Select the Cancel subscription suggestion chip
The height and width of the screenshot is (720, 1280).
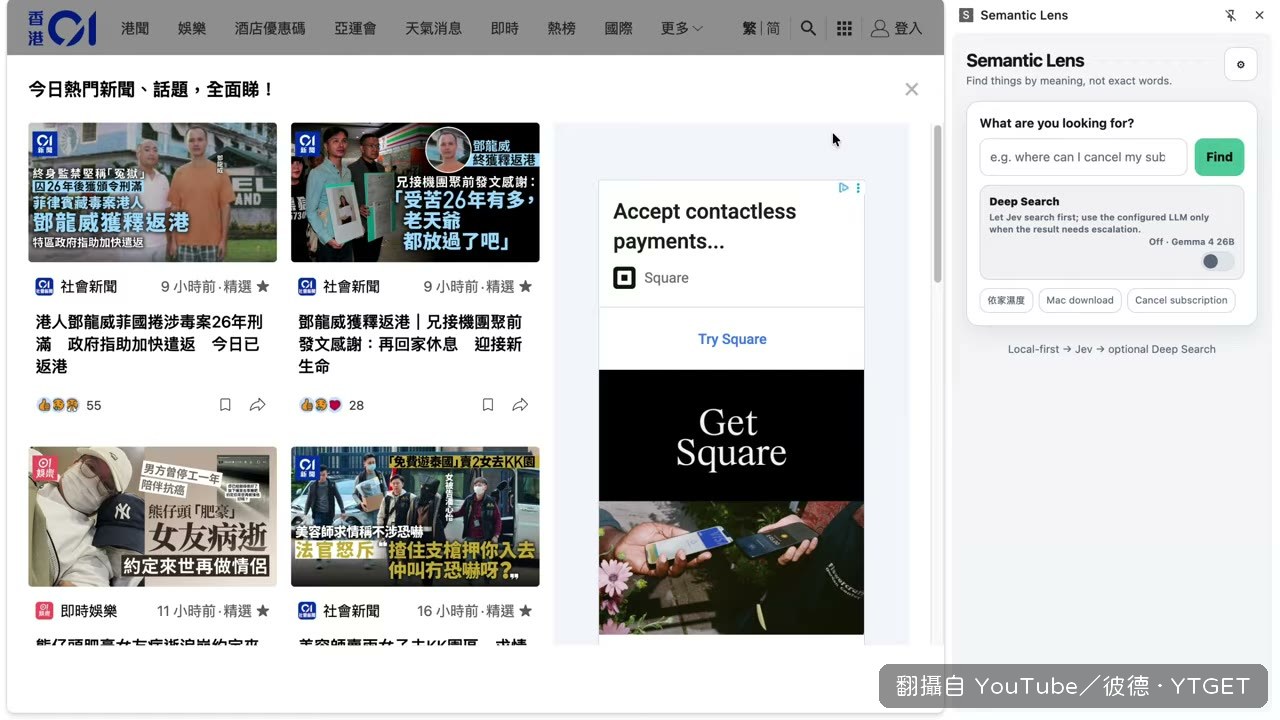(x=1181, y=300)
